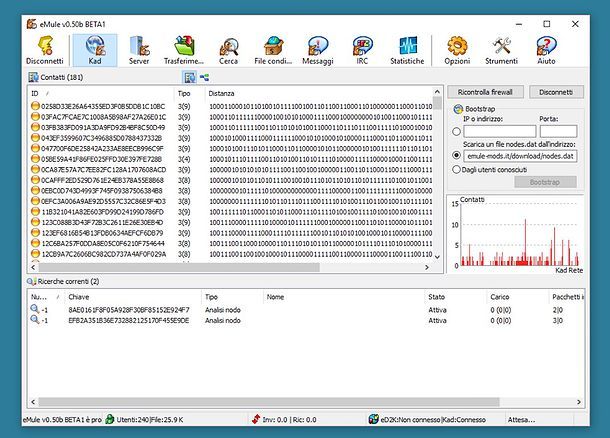Click the greyed Bootstrap button
The width and height of the screenshot is (610, 438).
click(545, 182)
